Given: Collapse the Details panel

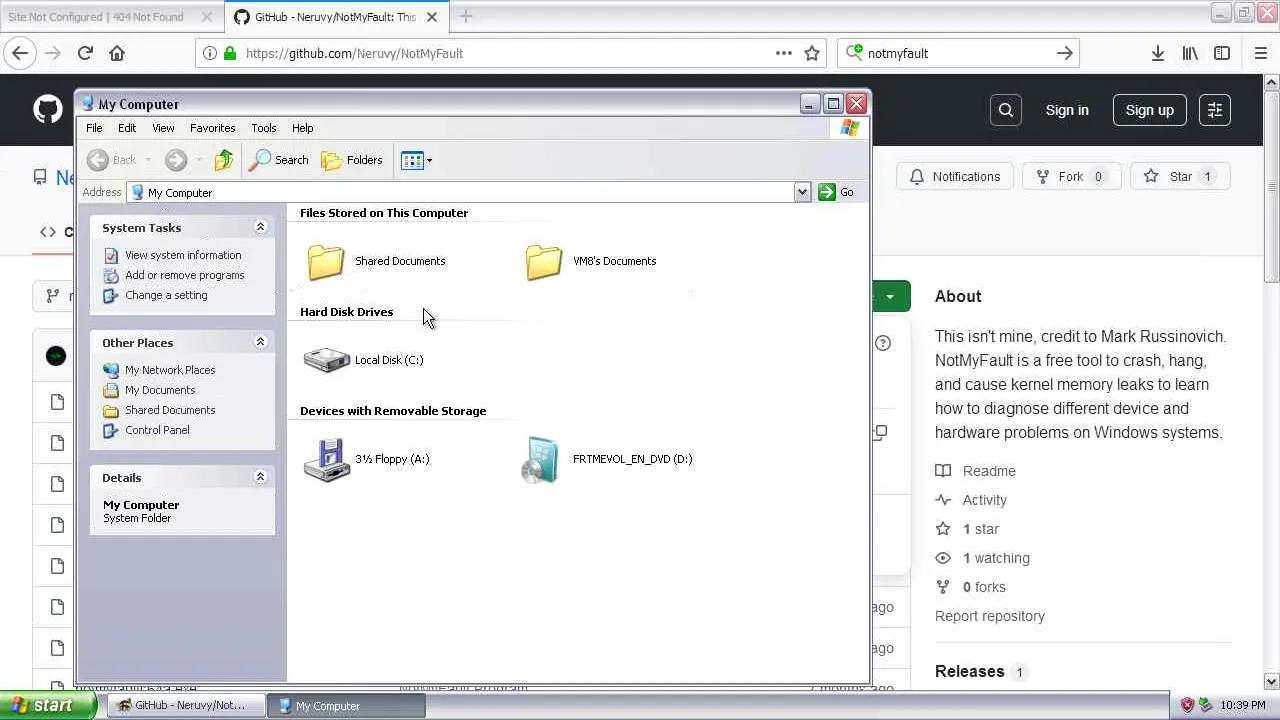Looking at the screenshot, I should click(x=260, y=477).
